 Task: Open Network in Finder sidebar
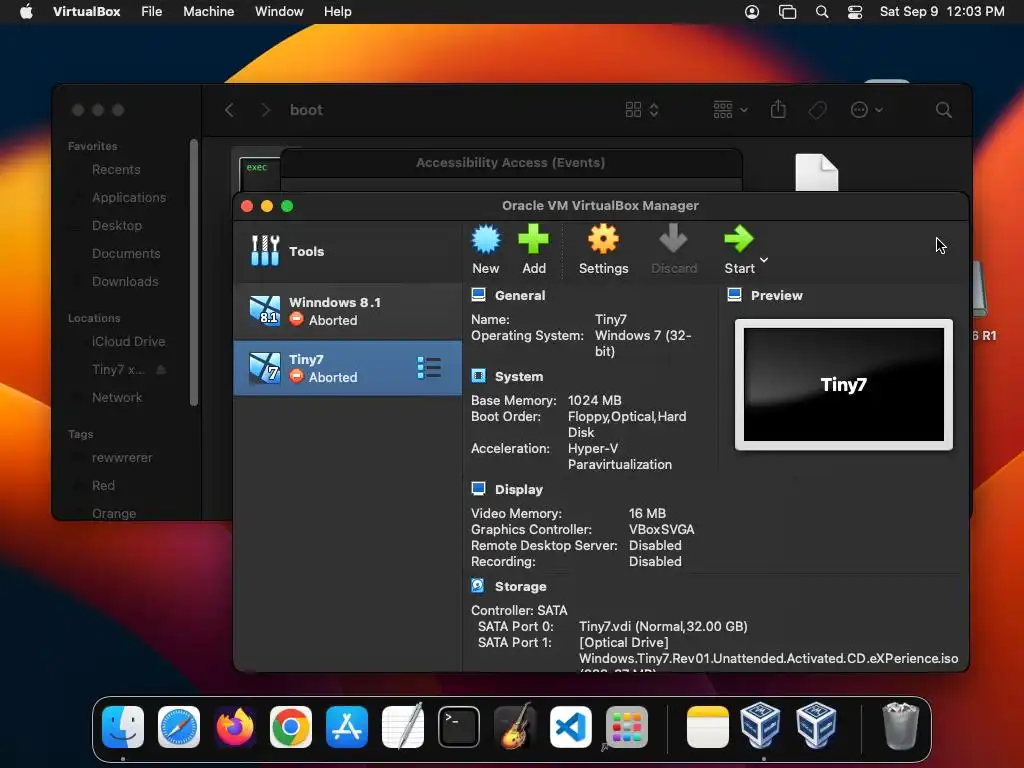(x=116, y=398)
